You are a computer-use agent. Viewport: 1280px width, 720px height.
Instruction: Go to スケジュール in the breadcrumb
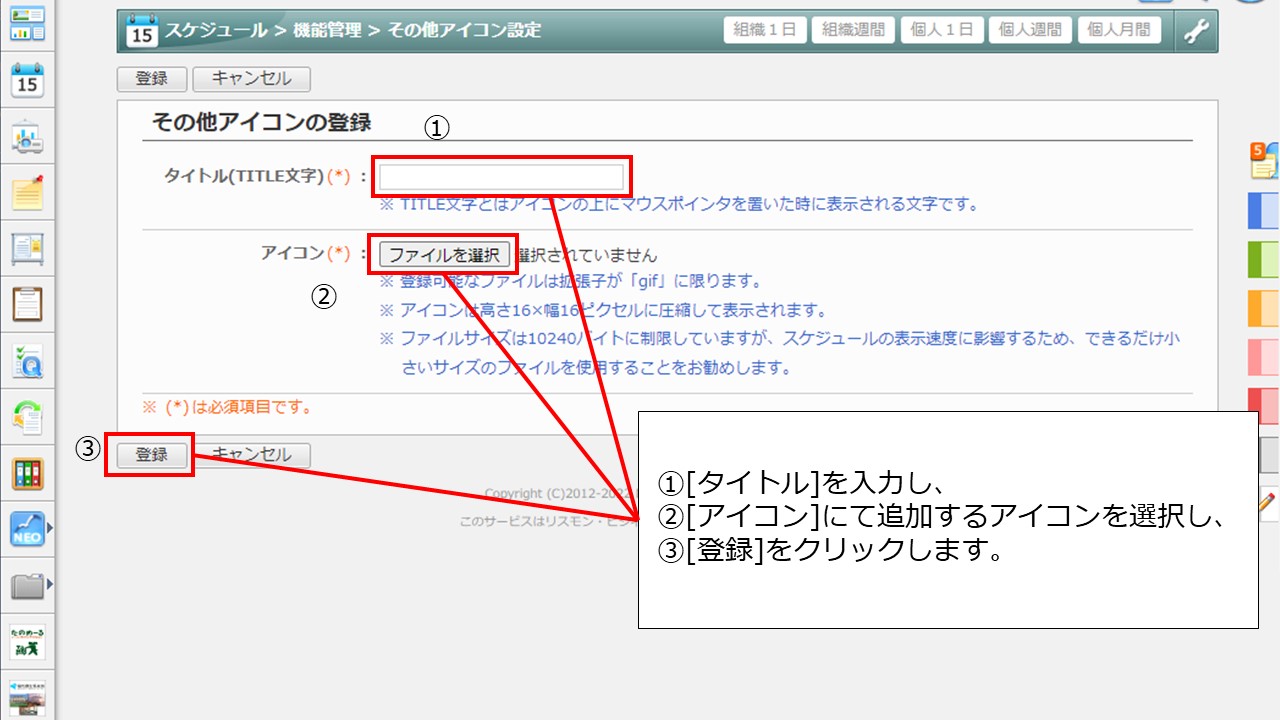217,30
